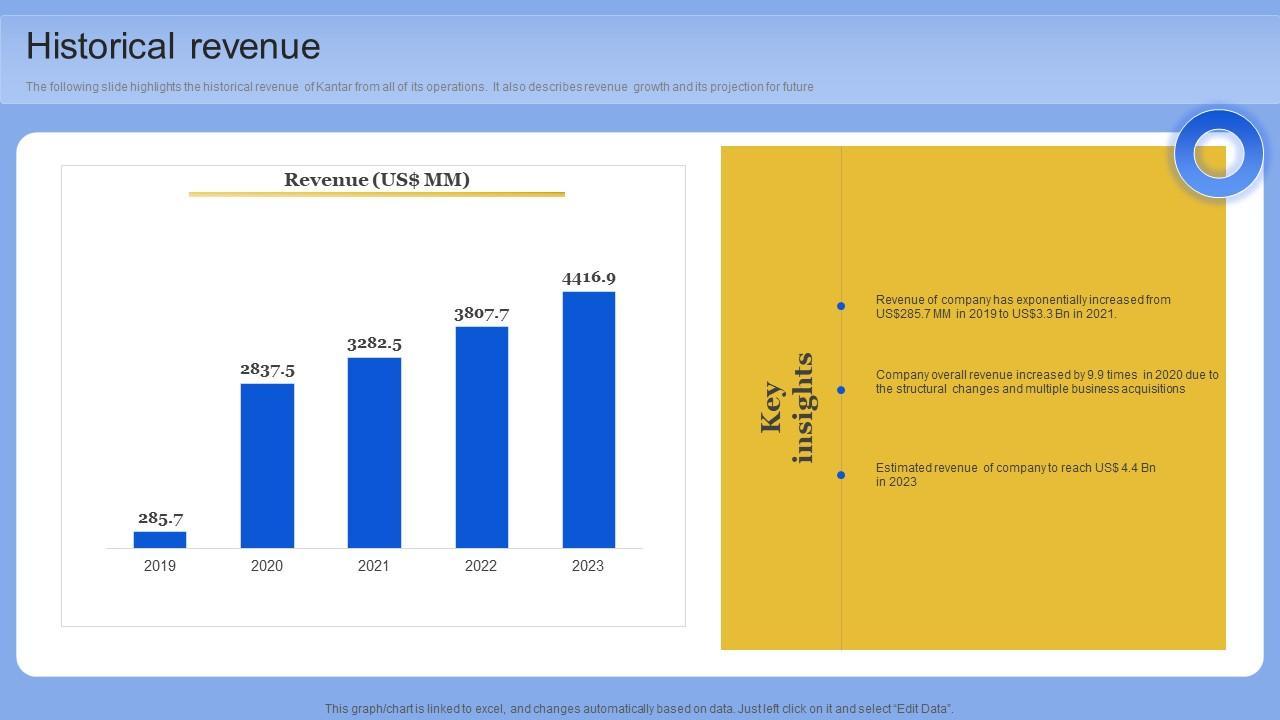
Task: Select the insight about 9.9 times increase
Action: point(1046,382)
